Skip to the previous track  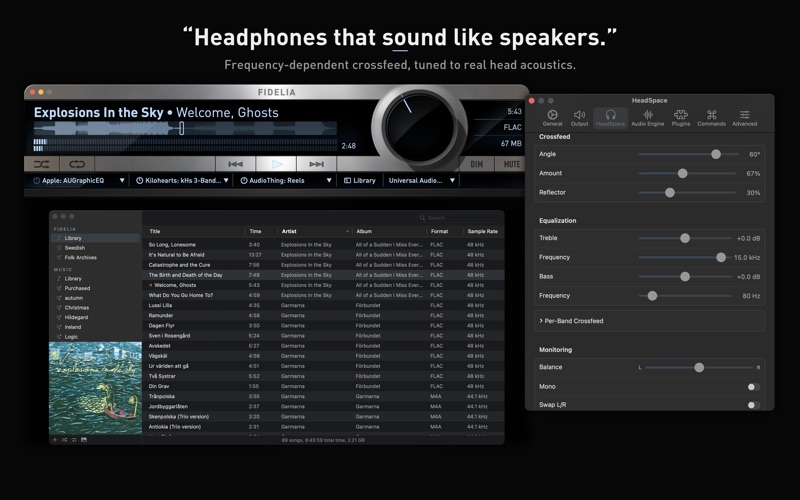[235, 164]
